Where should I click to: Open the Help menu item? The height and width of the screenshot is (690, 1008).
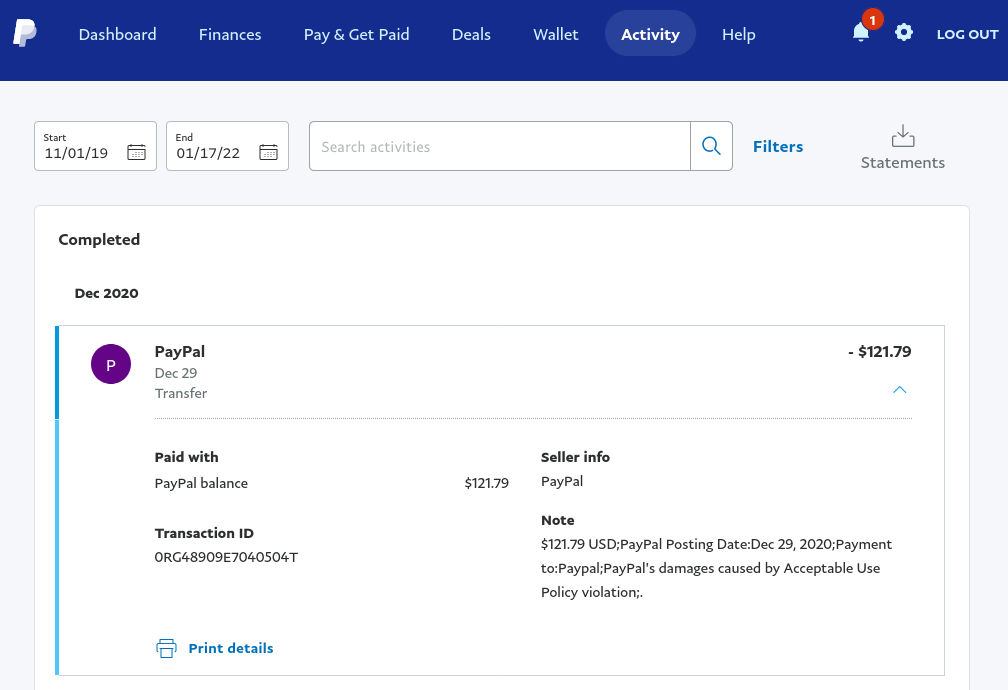[738, 34]
